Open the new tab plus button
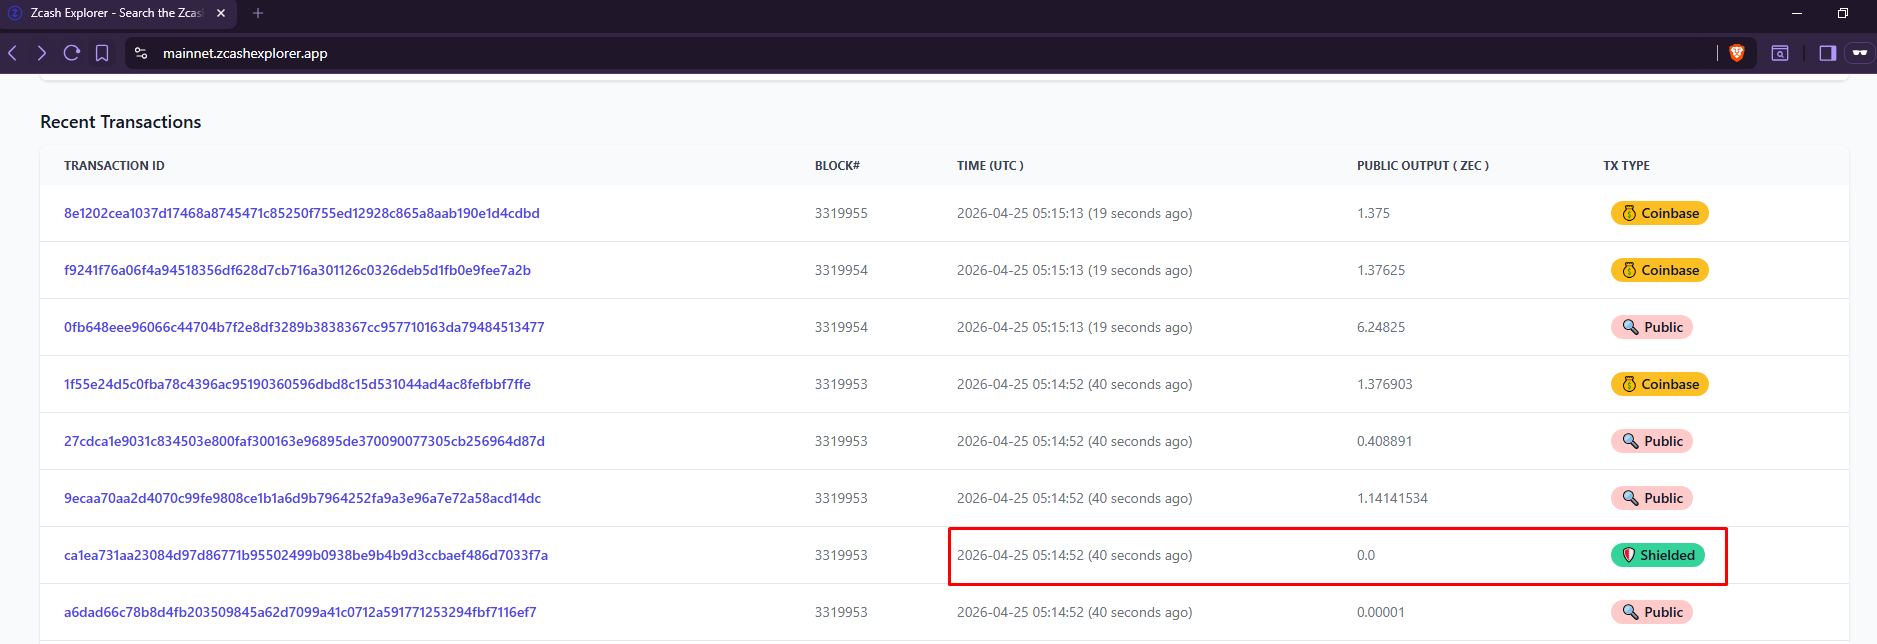1877x644 pixels. [258, 13]
